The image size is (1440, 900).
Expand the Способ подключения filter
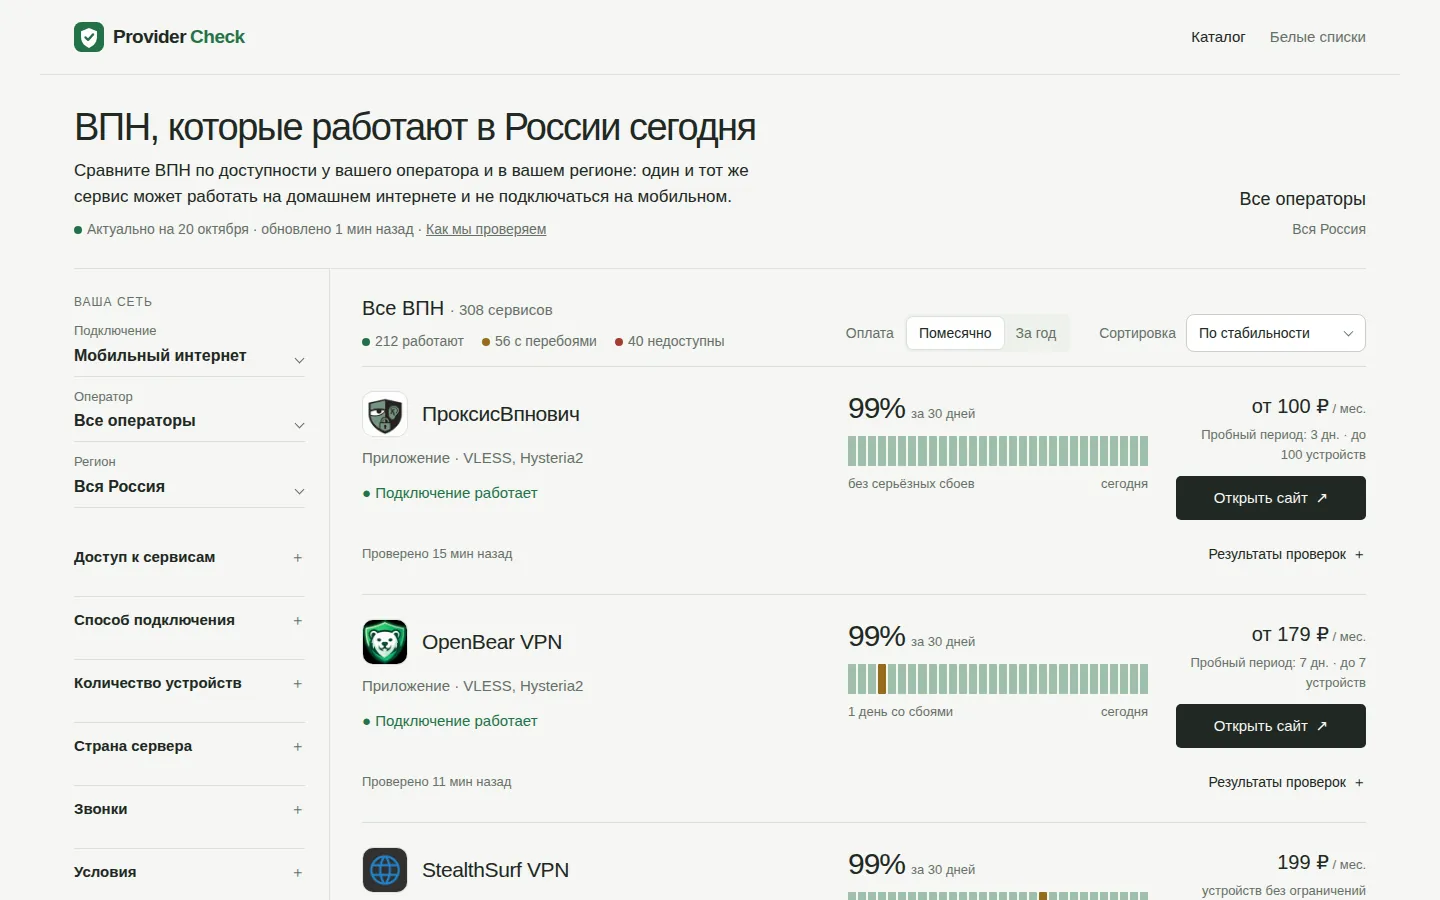189,621
